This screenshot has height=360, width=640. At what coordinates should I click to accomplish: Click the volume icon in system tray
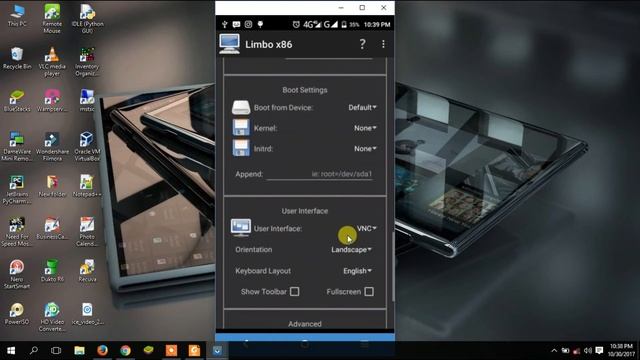click(x=588, y=350)
